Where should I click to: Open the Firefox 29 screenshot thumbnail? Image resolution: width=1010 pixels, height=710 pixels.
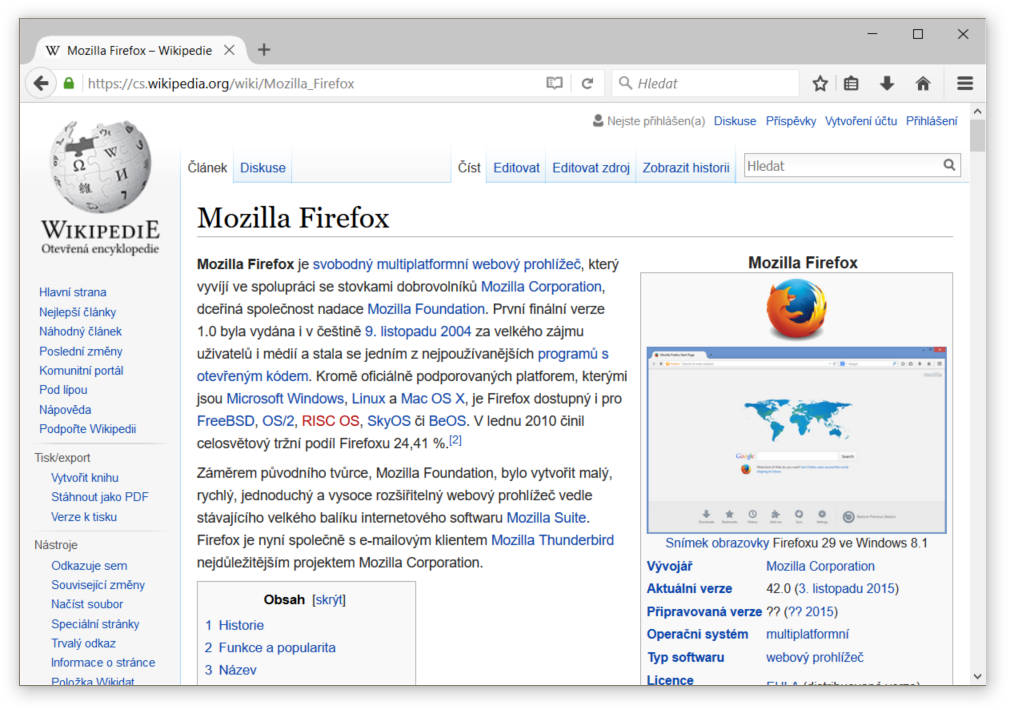pyautogui.click(x=796, y=440)
